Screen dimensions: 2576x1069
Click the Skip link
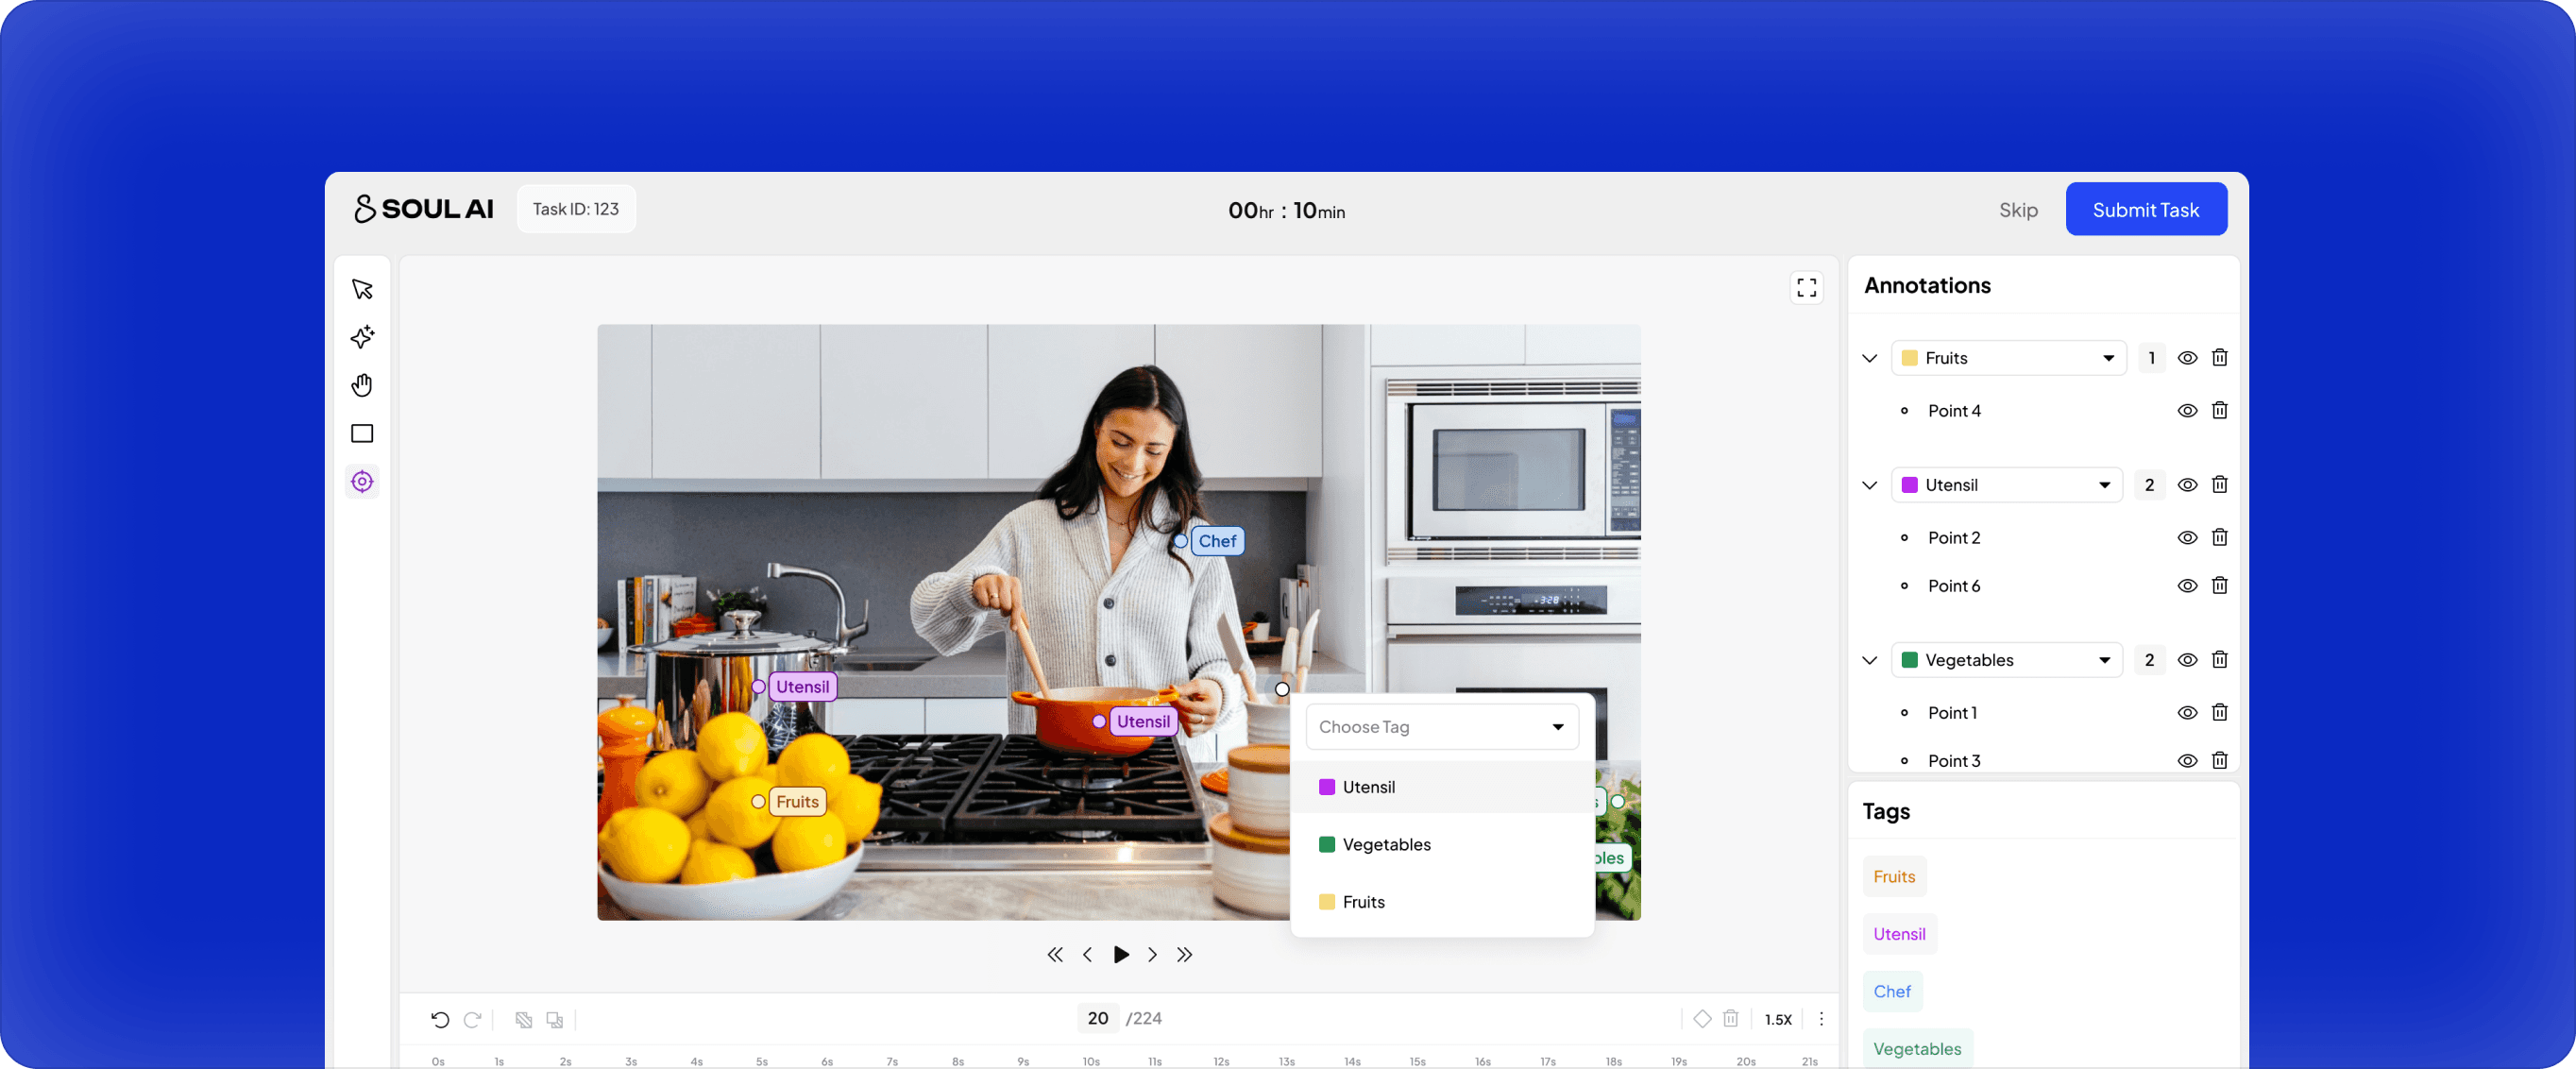click(2018, 210)
